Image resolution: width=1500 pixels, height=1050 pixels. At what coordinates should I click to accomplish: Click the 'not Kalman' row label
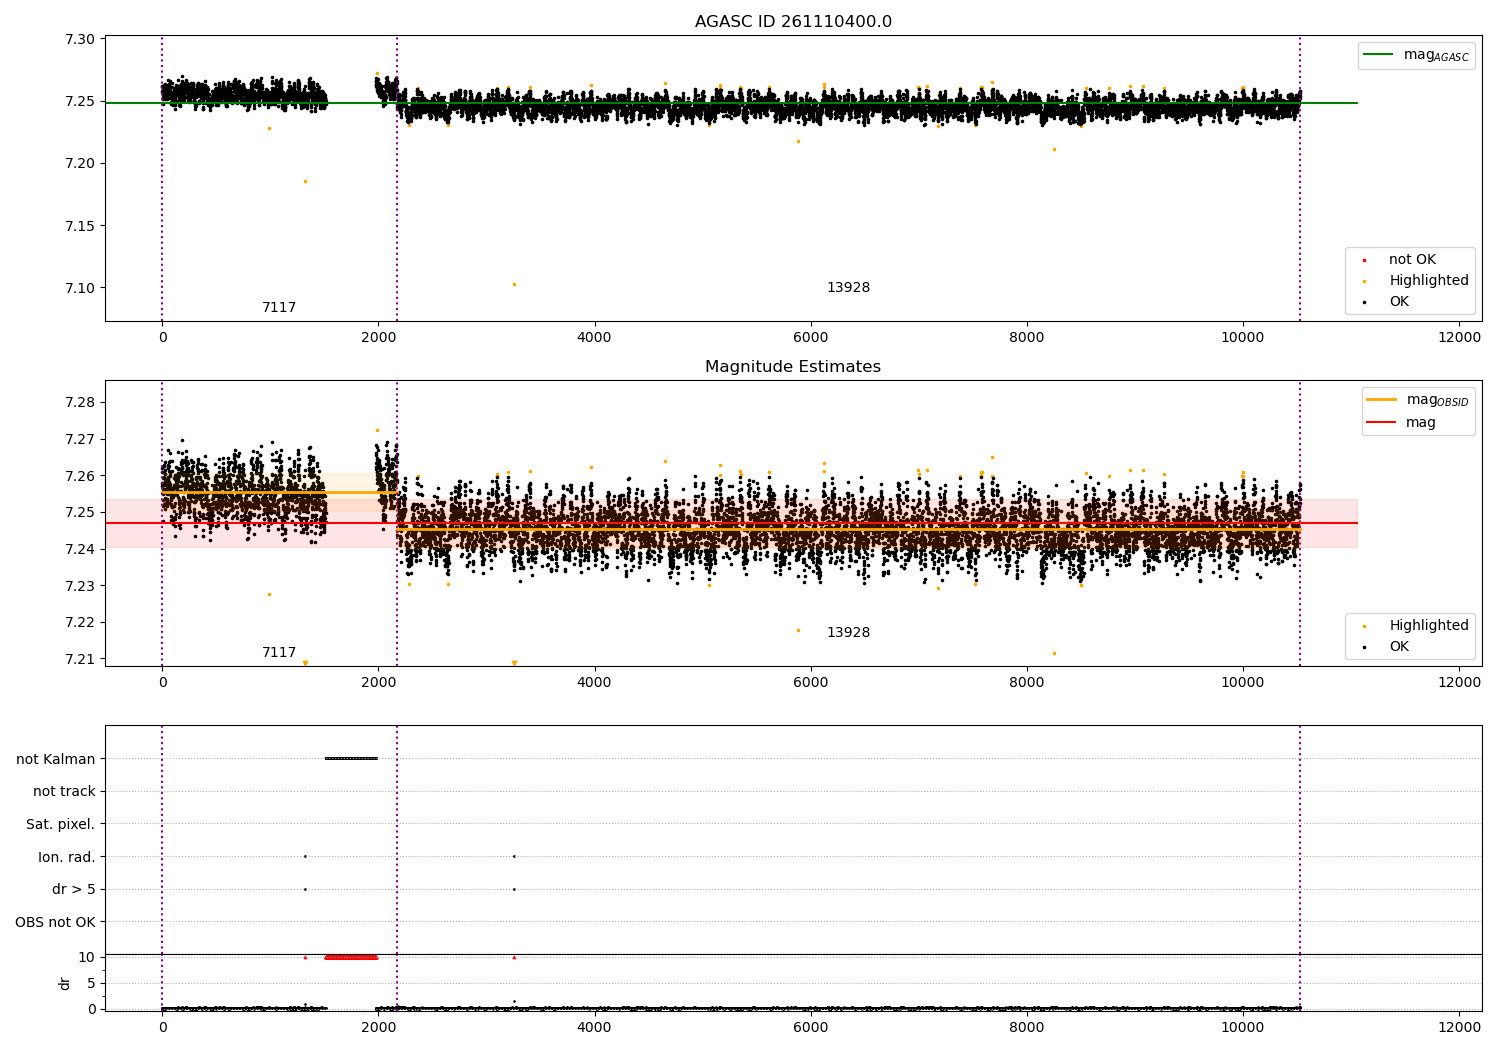(56, 759)
